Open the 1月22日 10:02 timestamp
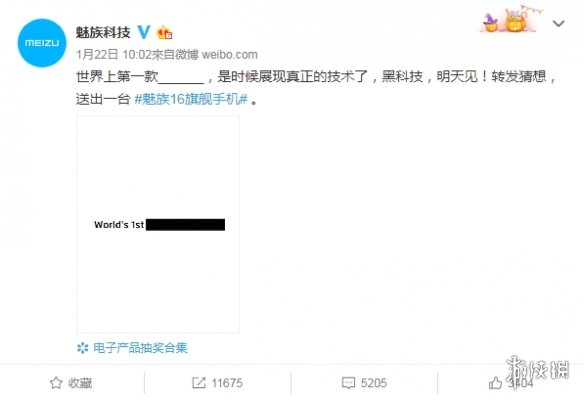The width and height of the screenshot is (584, 400). 114,55
